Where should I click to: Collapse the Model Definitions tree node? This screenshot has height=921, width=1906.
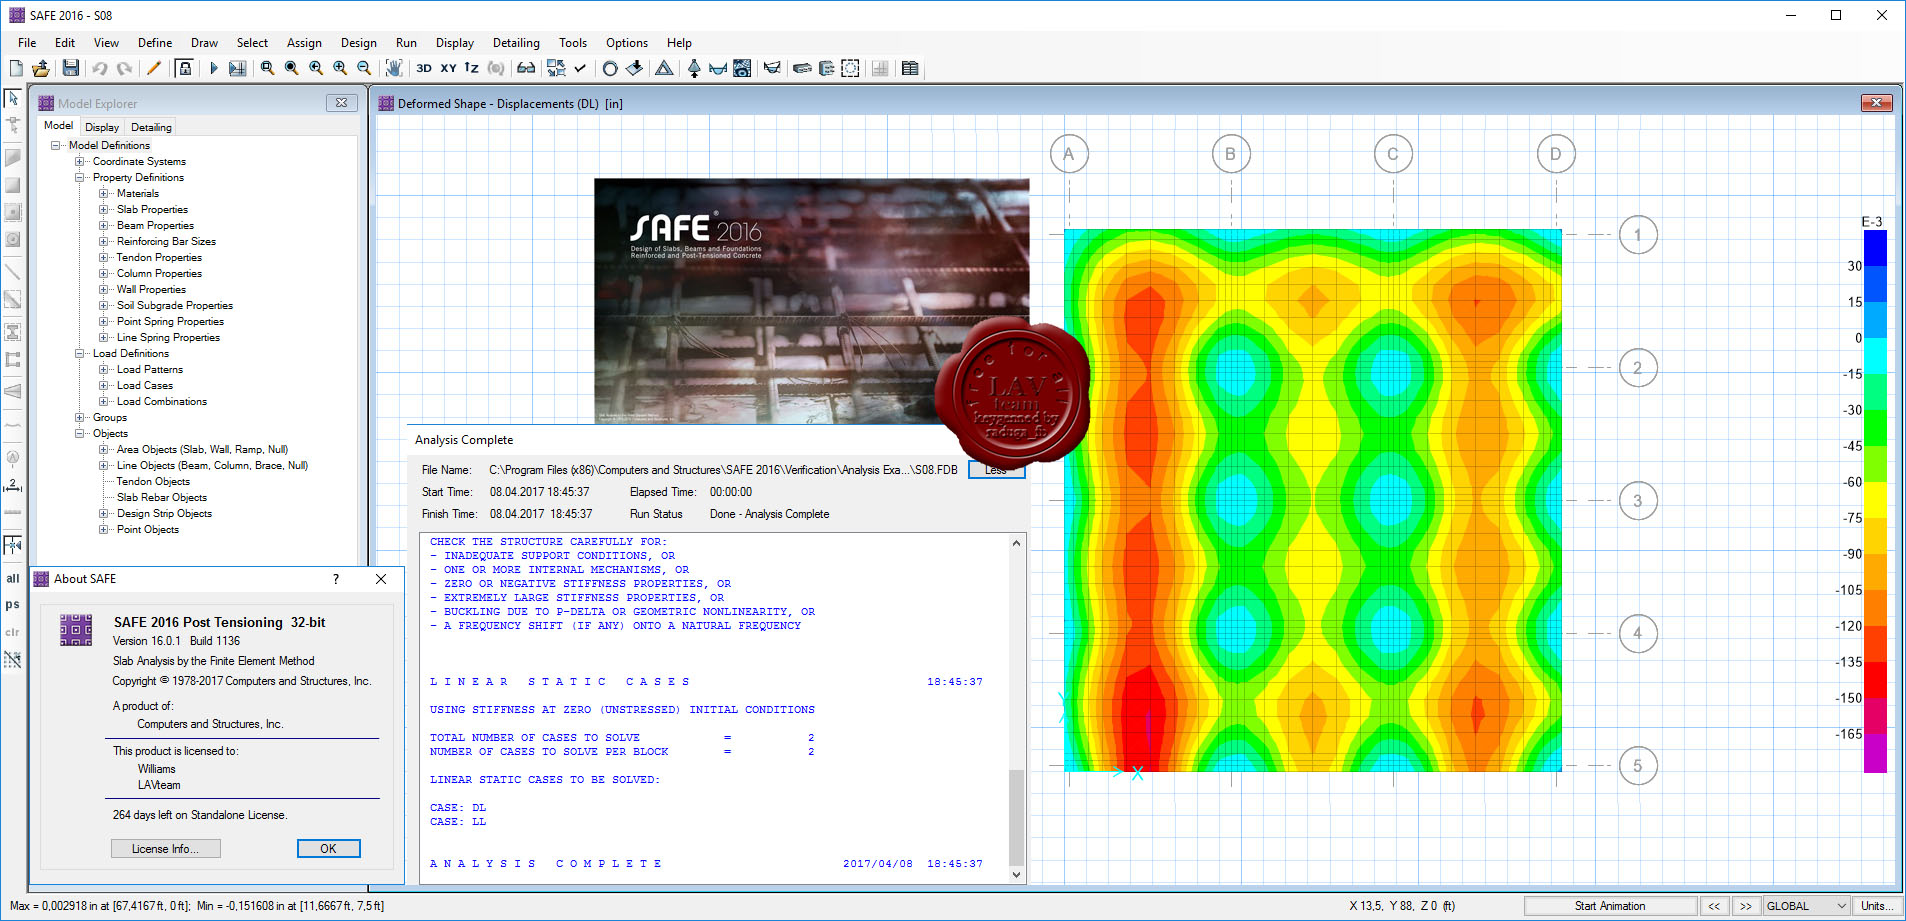[56, 145]
